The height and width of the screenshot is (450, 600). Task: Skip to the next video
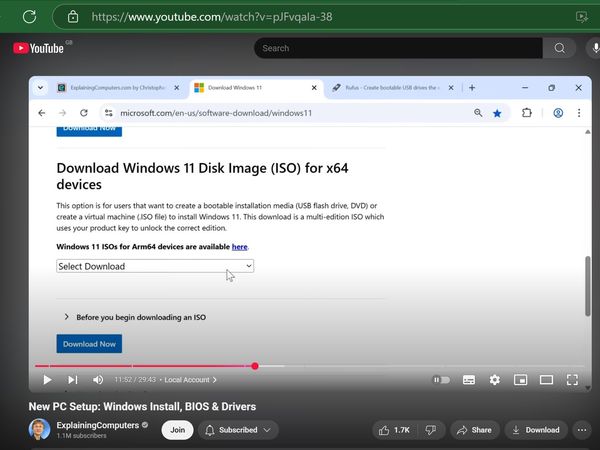(72, 380)
